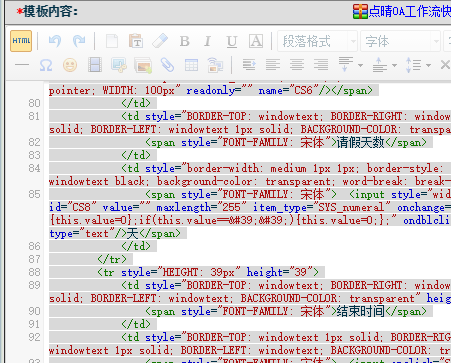Open the 段落格式 paragraph format dropdown
The width and height of the screenshot is (451, 363).
coord(317,41)
